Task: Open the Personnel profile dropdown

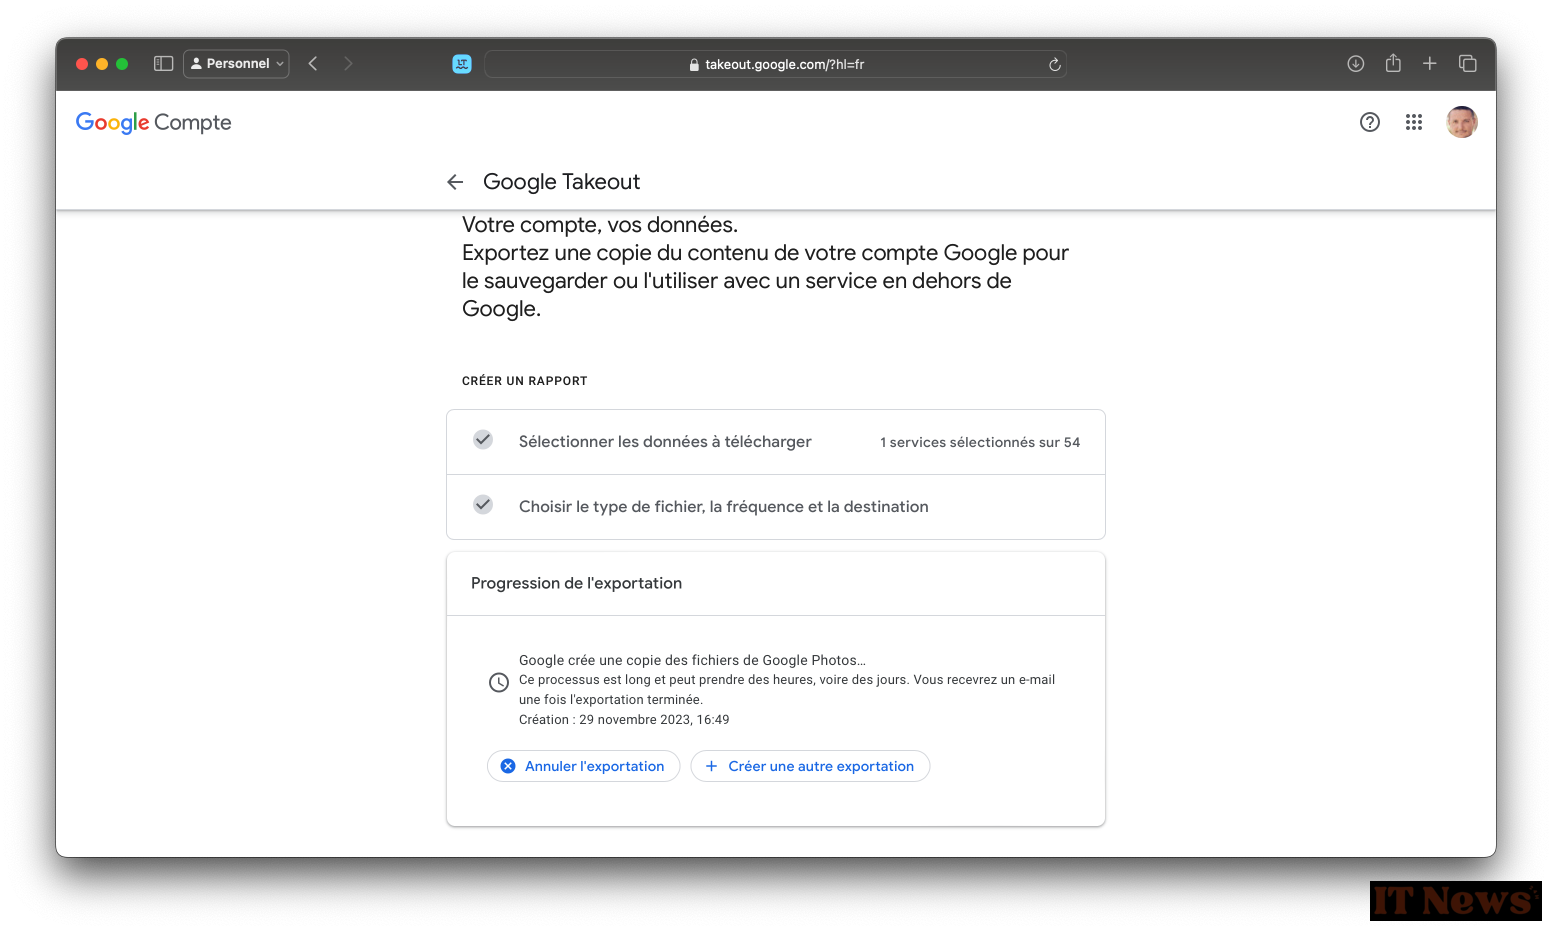Action: 236,63
